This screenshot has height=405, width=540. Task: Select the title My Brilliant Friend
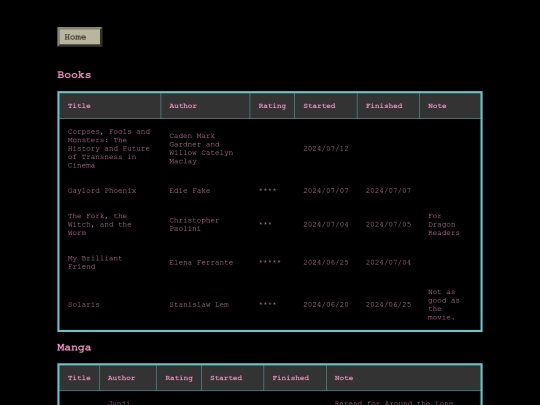[95, 262]
